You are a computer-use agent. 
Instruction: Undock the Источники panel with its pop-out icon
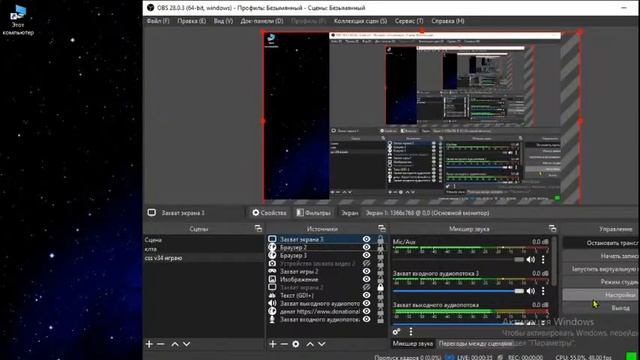(x=382, y=229)
